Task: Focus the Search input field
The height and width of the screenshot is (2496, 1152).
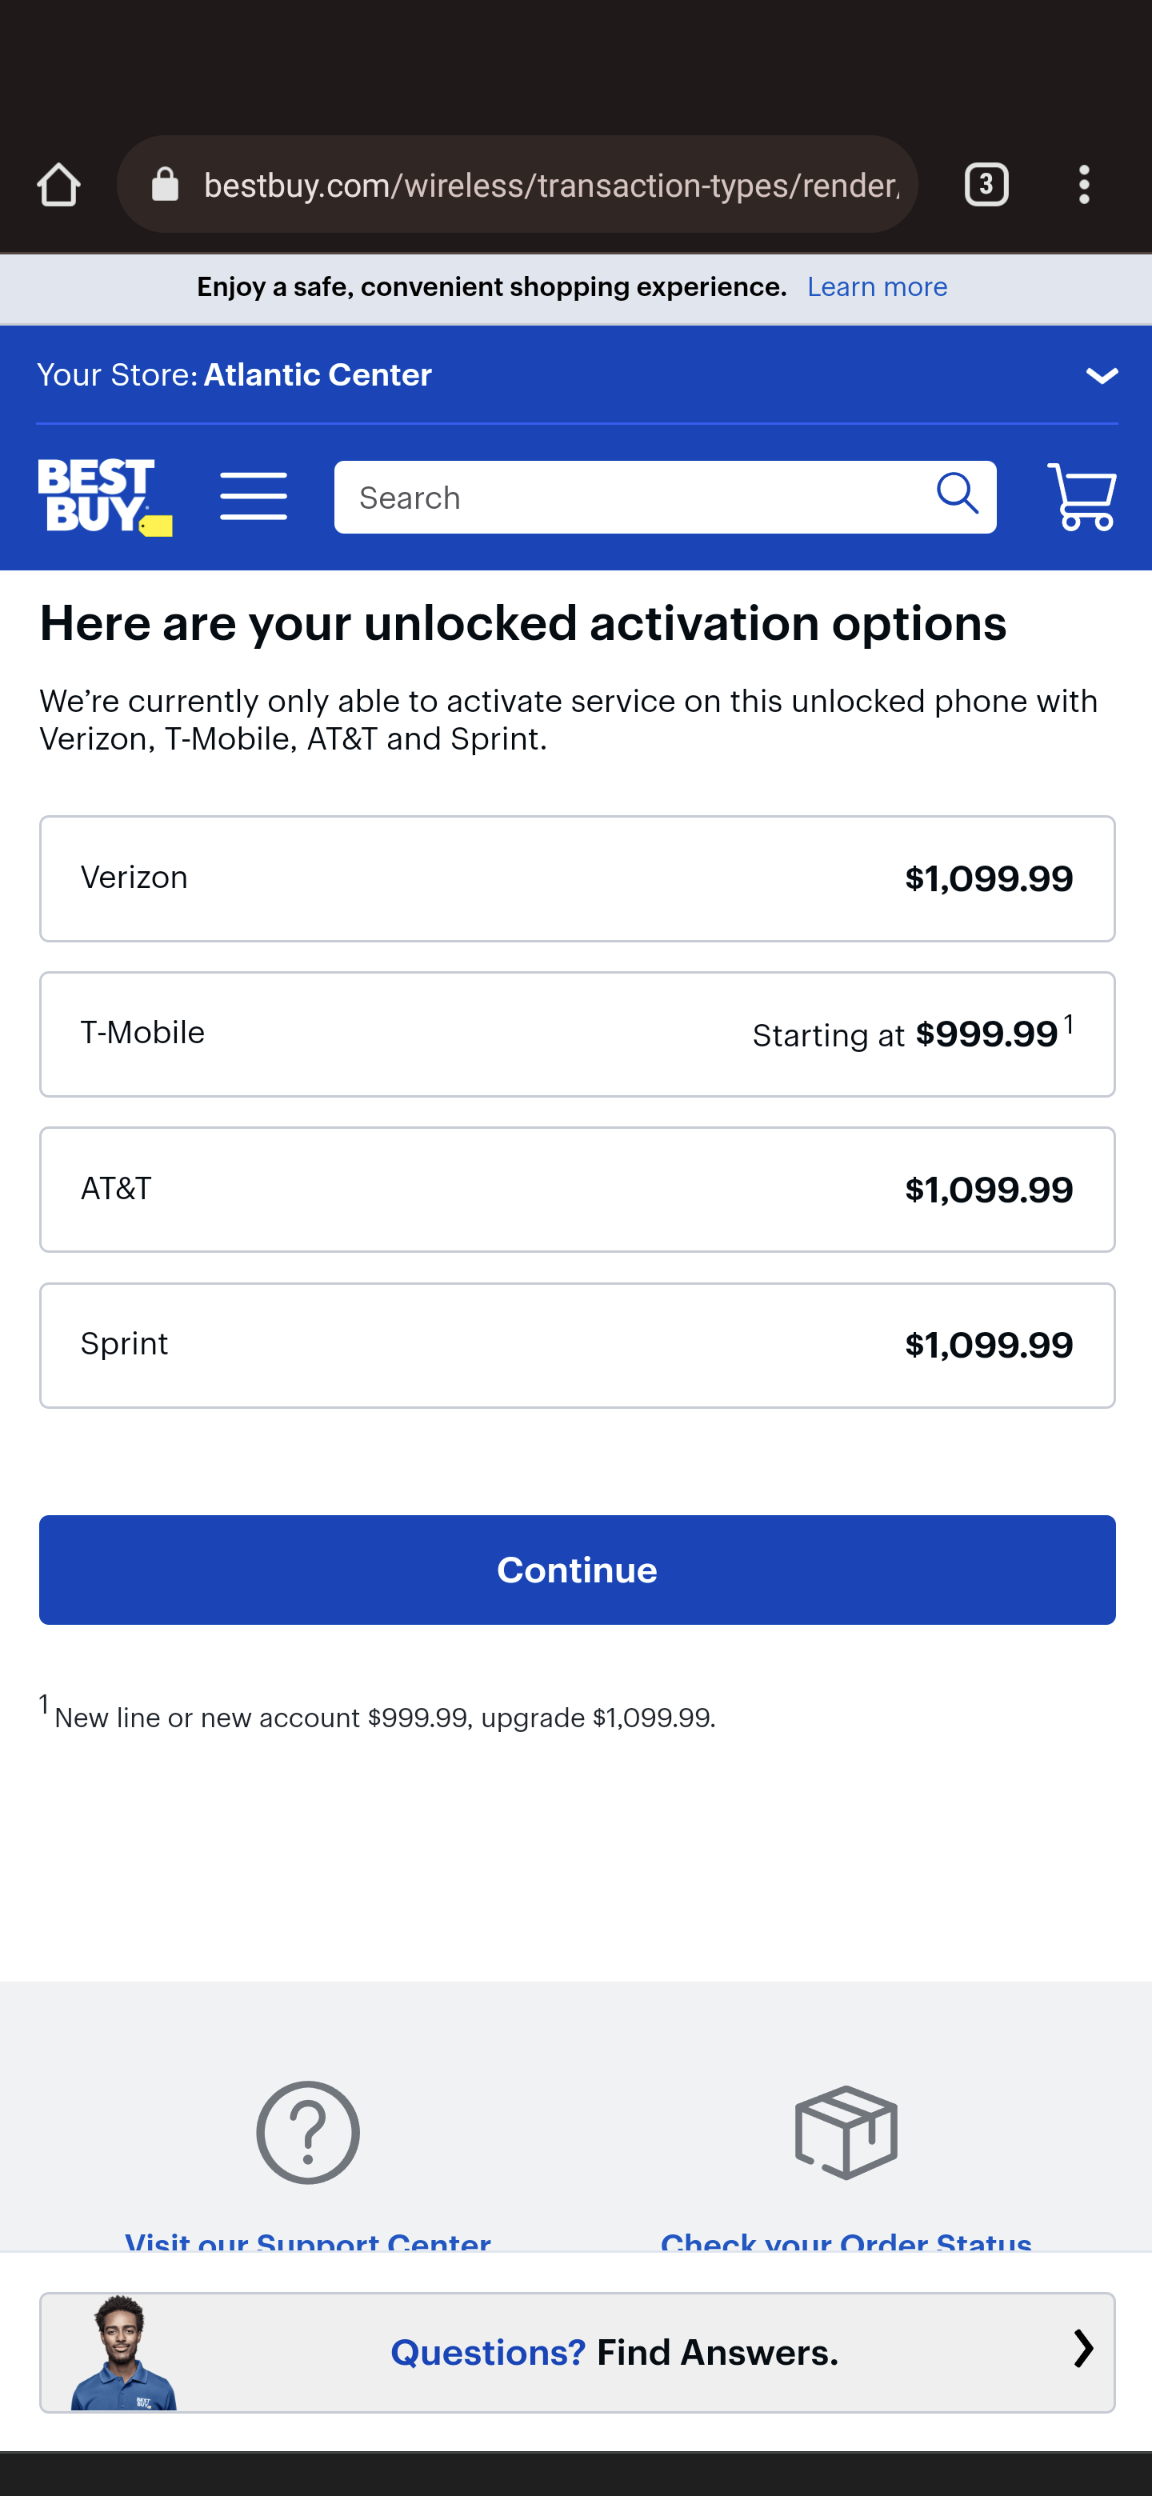Action: (630, 498)
